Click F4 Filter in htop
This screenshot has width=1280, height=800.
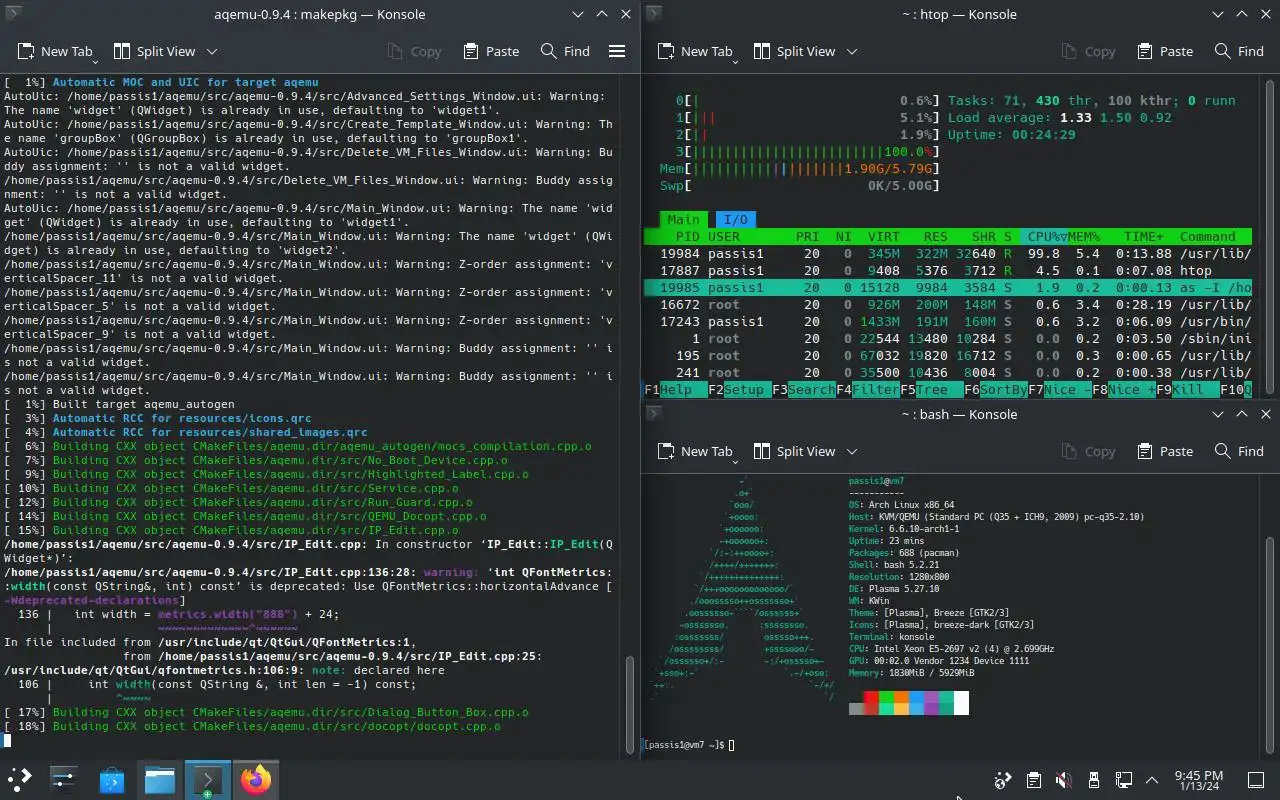(868, 390)
